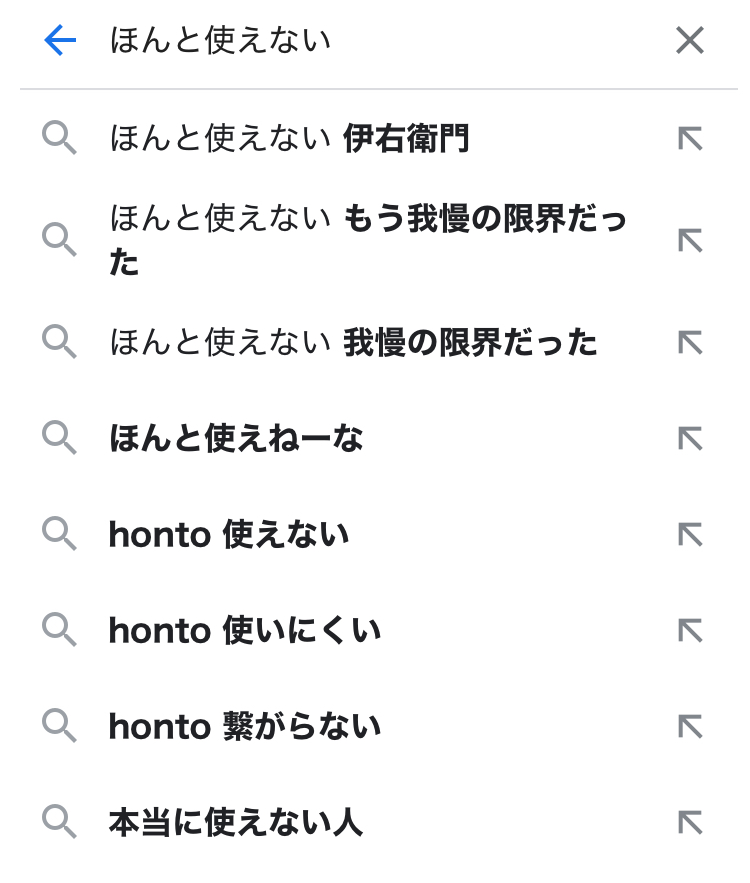Click the arrow icon beside ほんと使えねーな

pos(690,438)
